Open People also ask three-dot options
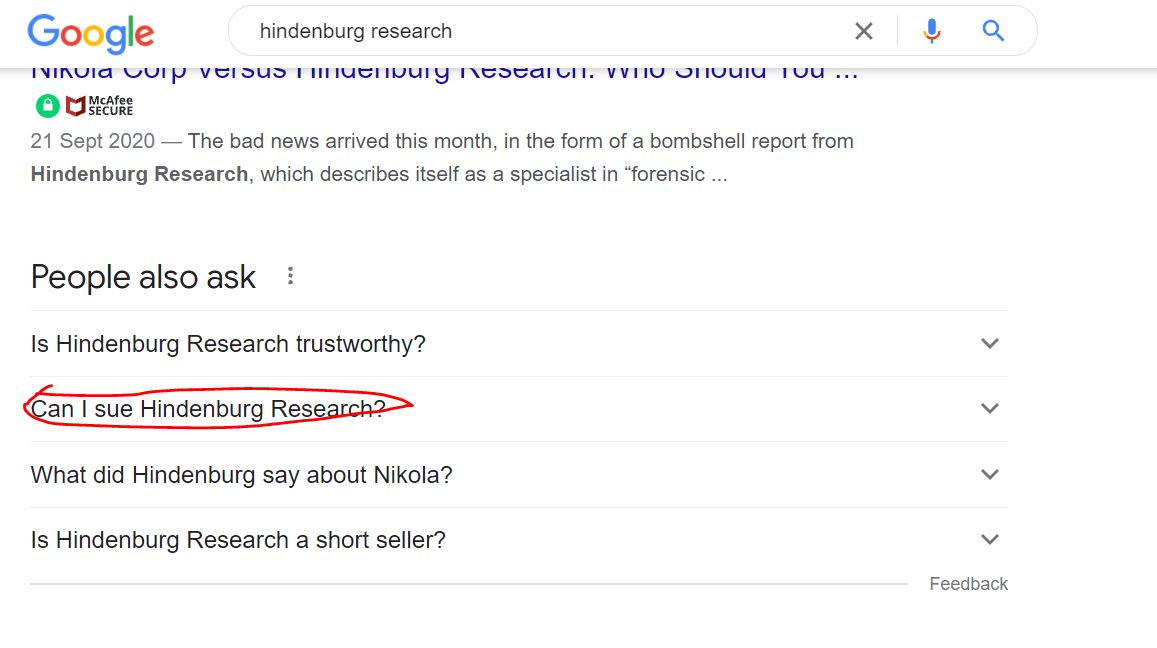 coord(290,276)
